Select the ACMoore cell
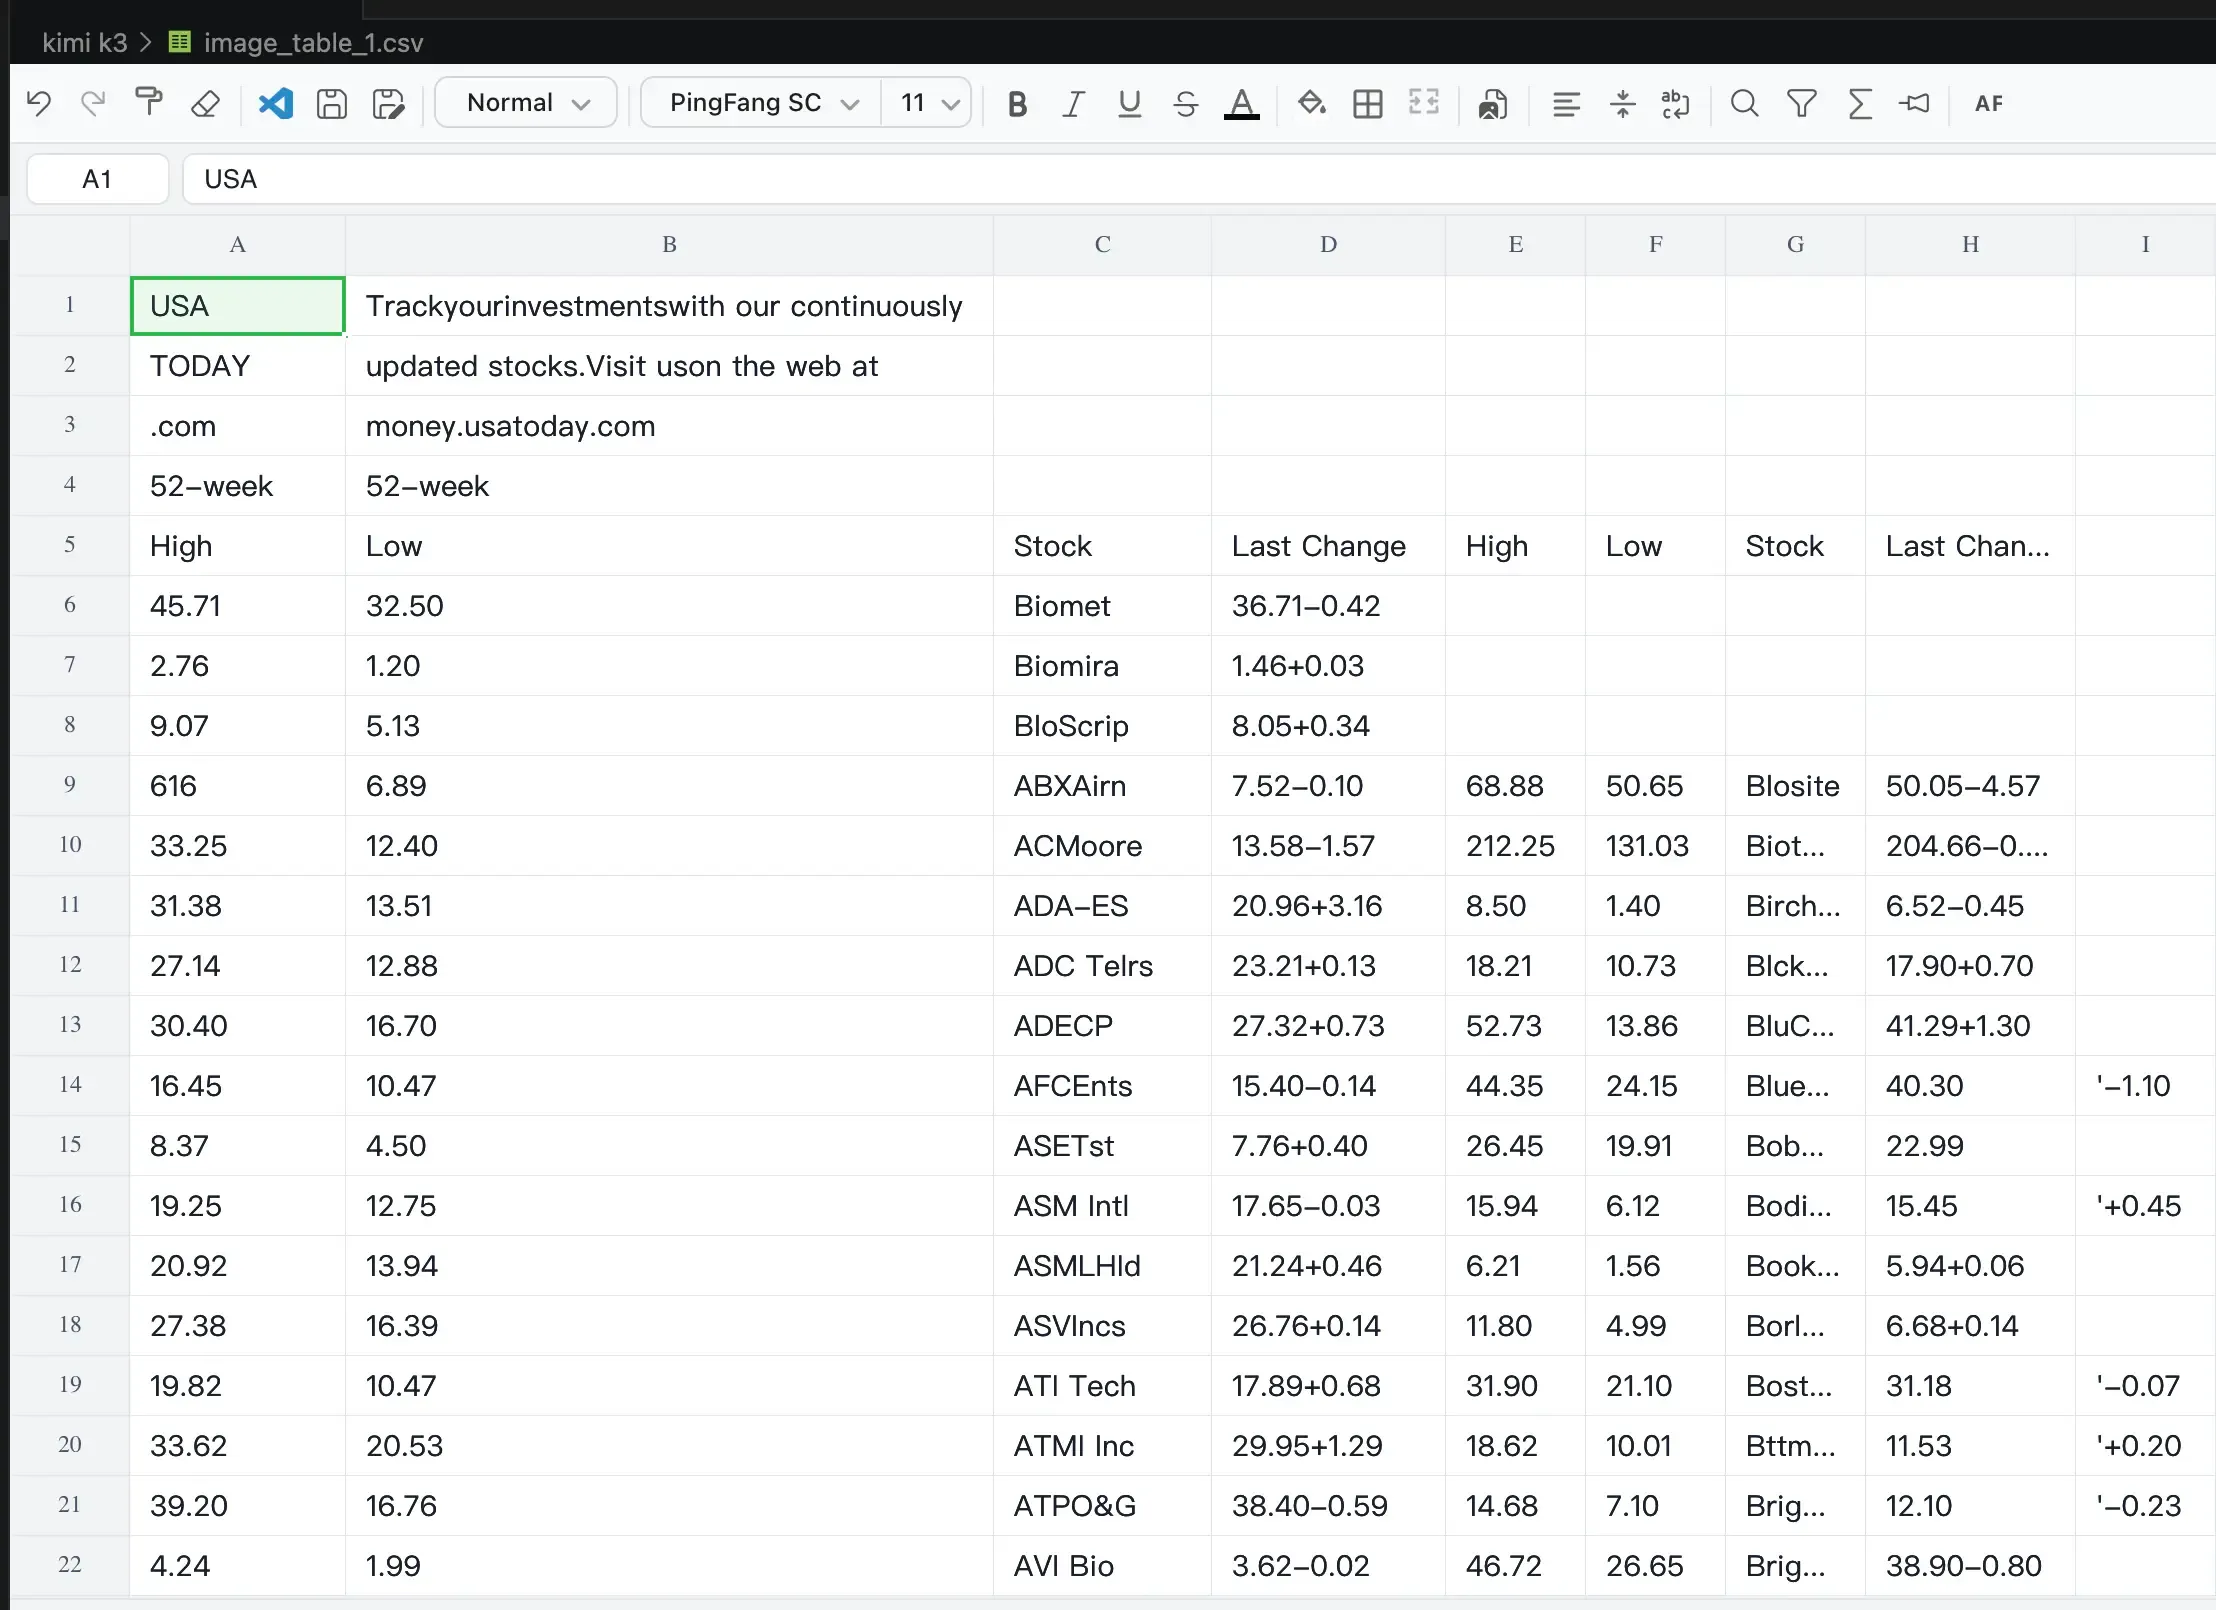The width and height of the screenshot is (2216, 1610). point(1102,845)
